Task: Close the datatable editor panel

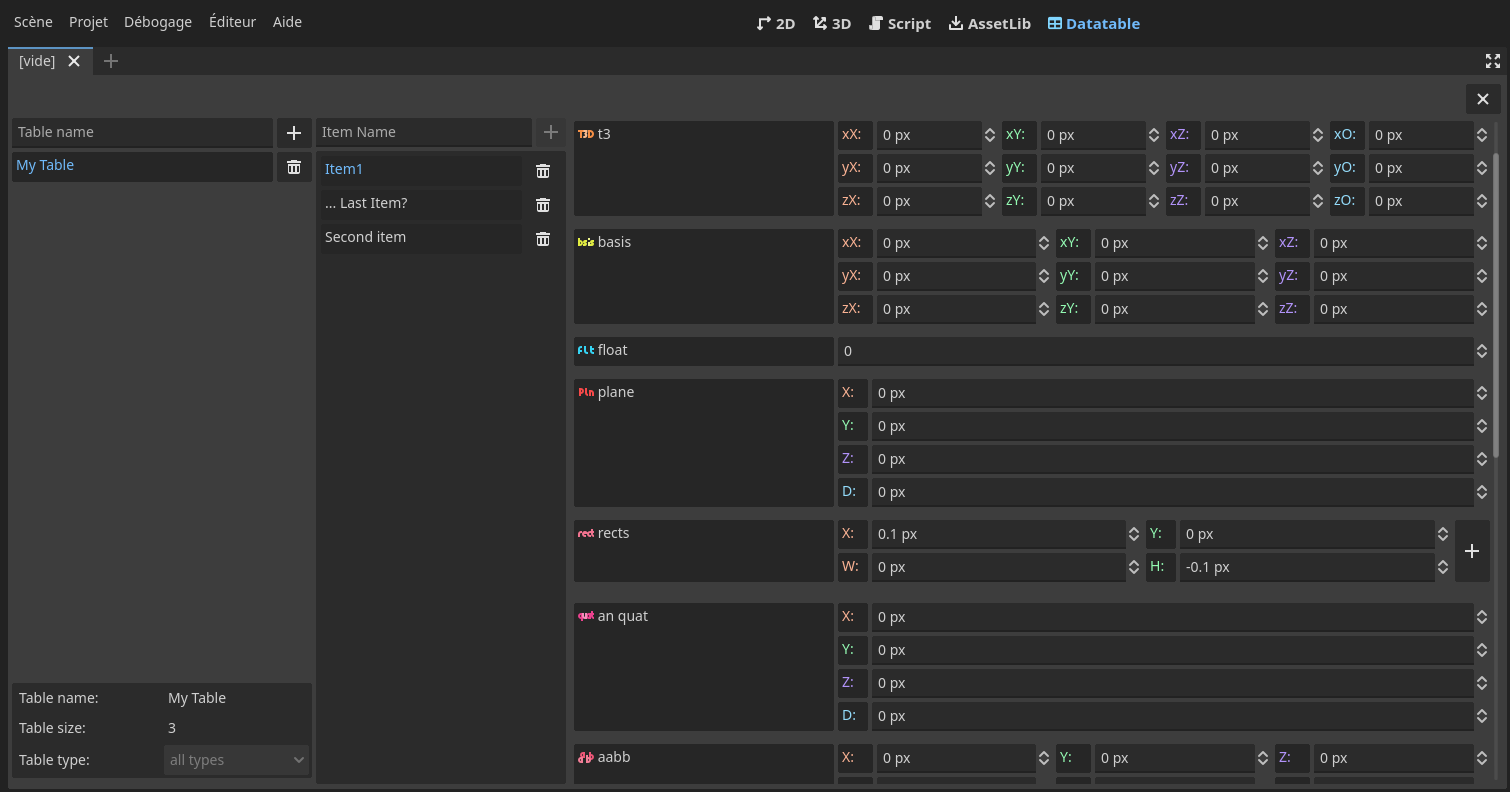Action: coord(1482,99)
